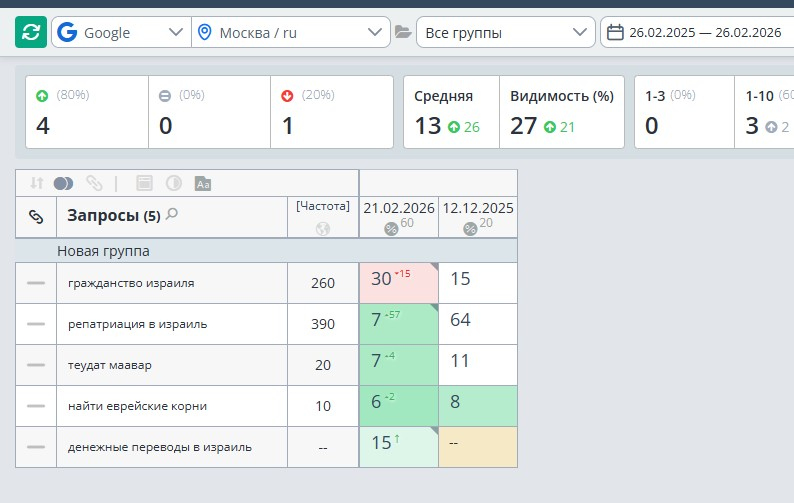Click the 1-10 top positions card
Screen dimensions: 794x503
pos(764,112)
